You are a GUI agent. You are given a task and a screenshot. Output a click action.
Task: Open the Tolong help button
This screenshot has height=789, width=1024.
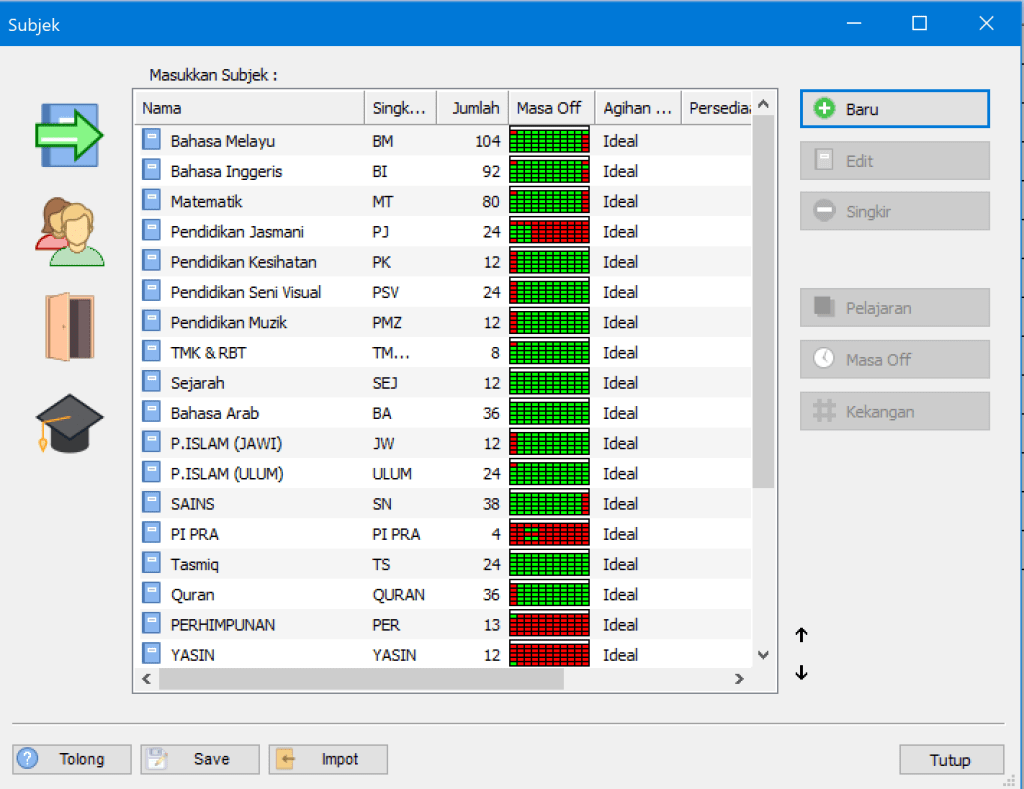[72, 760]
